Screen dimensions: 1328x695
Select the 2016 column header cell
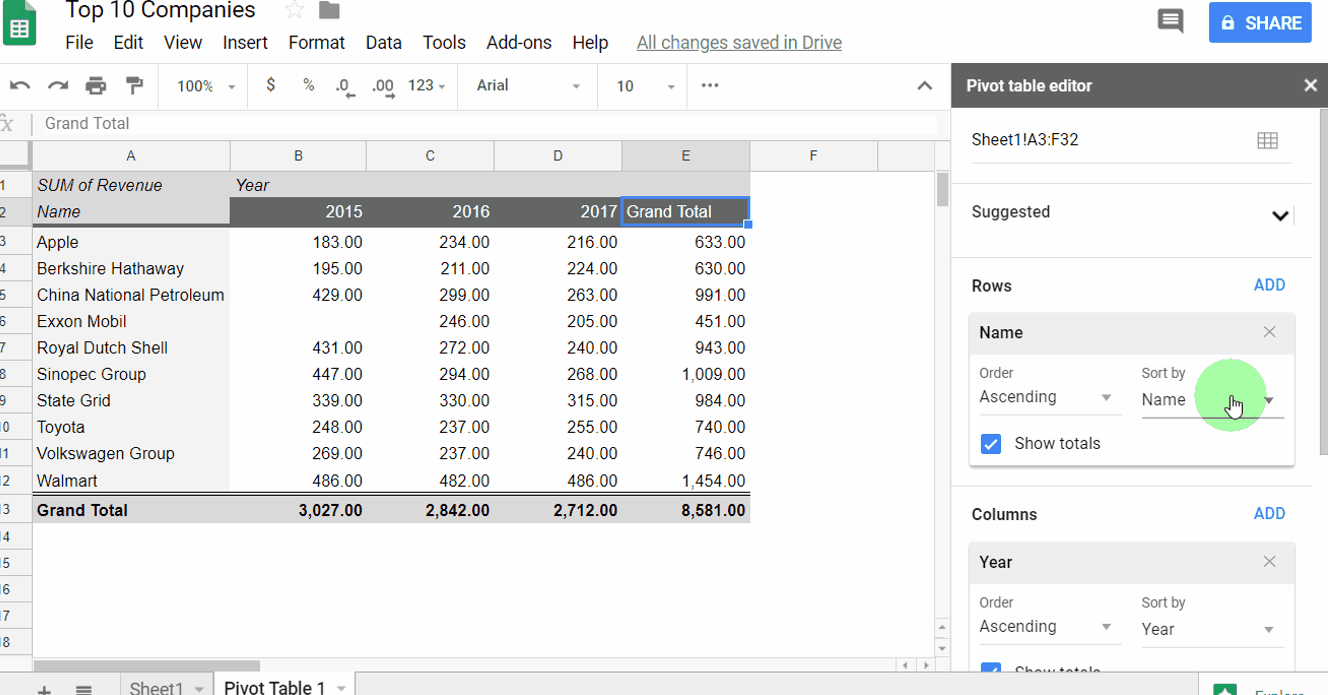430,212
